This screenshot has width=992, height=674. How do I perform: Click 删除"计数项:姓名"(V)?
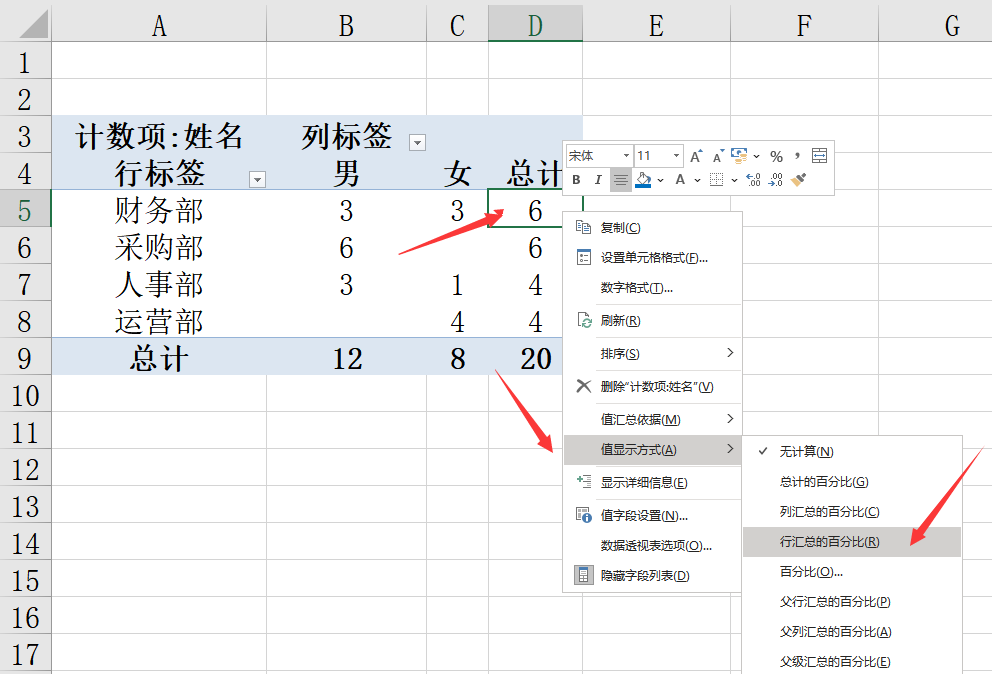[652, 387]
